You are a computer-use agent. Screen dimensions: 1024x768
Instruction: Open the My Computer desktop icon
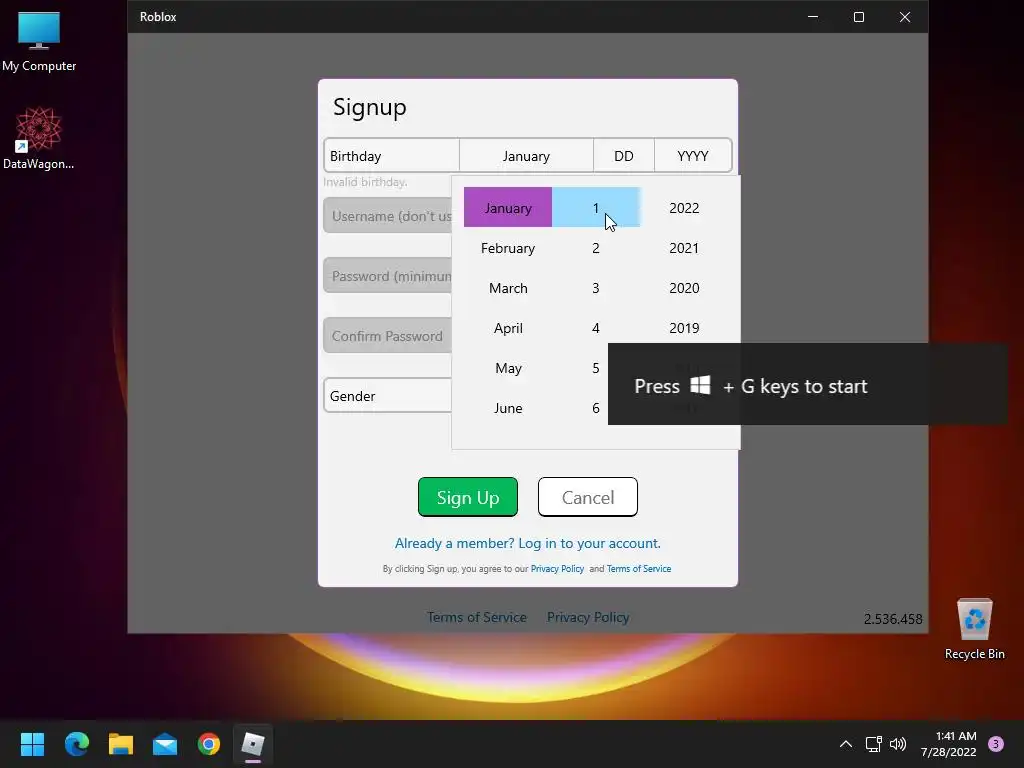(39, 41)
